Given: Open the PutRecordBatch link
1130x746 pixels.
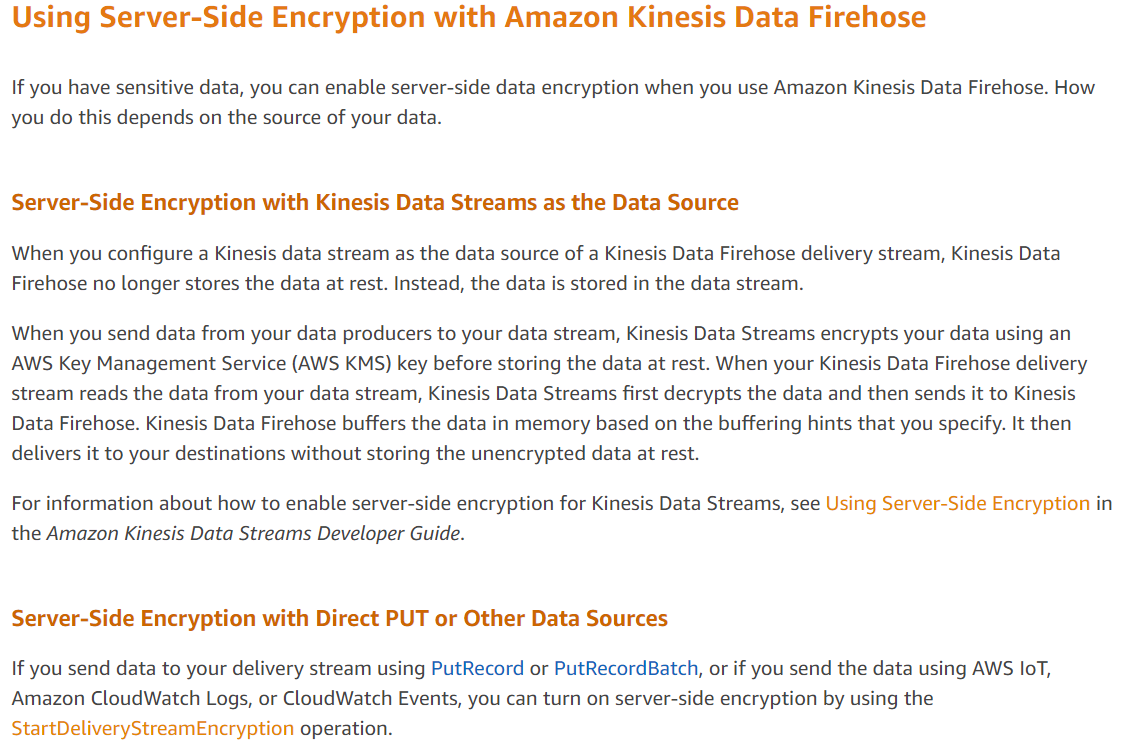Looking at the screenshot, I should [x=626, y=668].
